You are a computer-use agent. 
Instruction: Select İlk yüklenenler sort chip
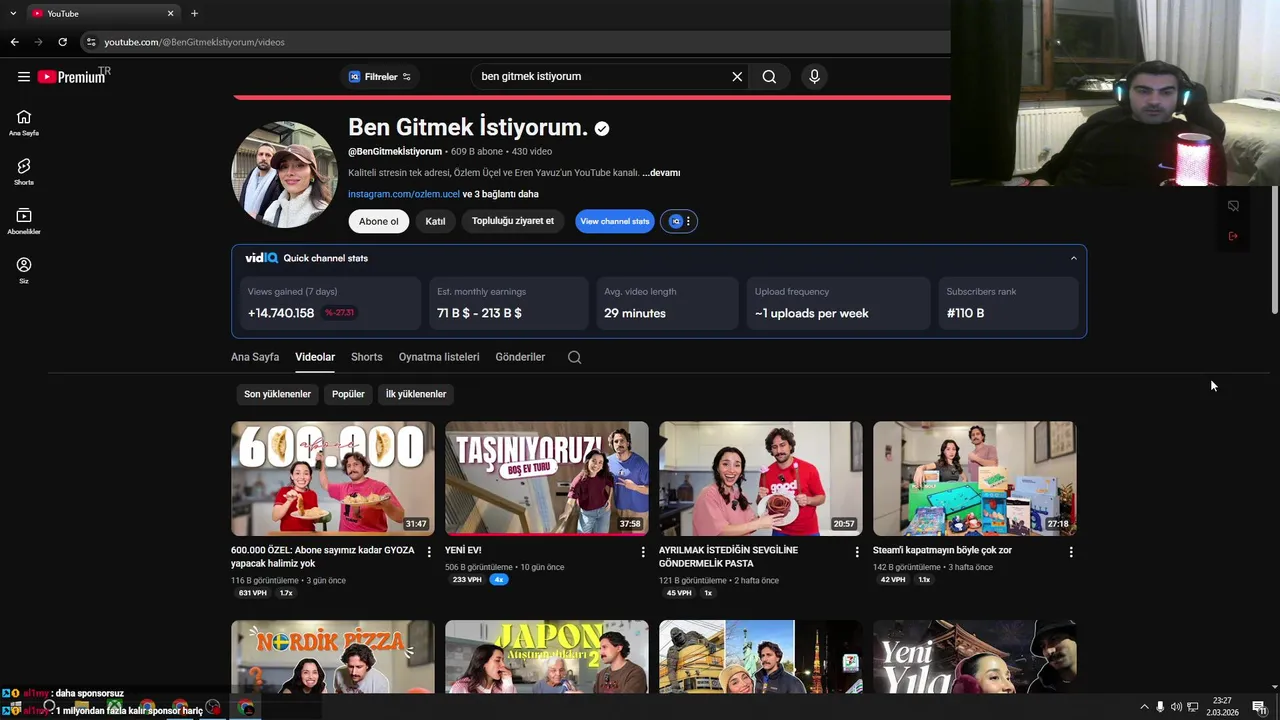(416, 394)
